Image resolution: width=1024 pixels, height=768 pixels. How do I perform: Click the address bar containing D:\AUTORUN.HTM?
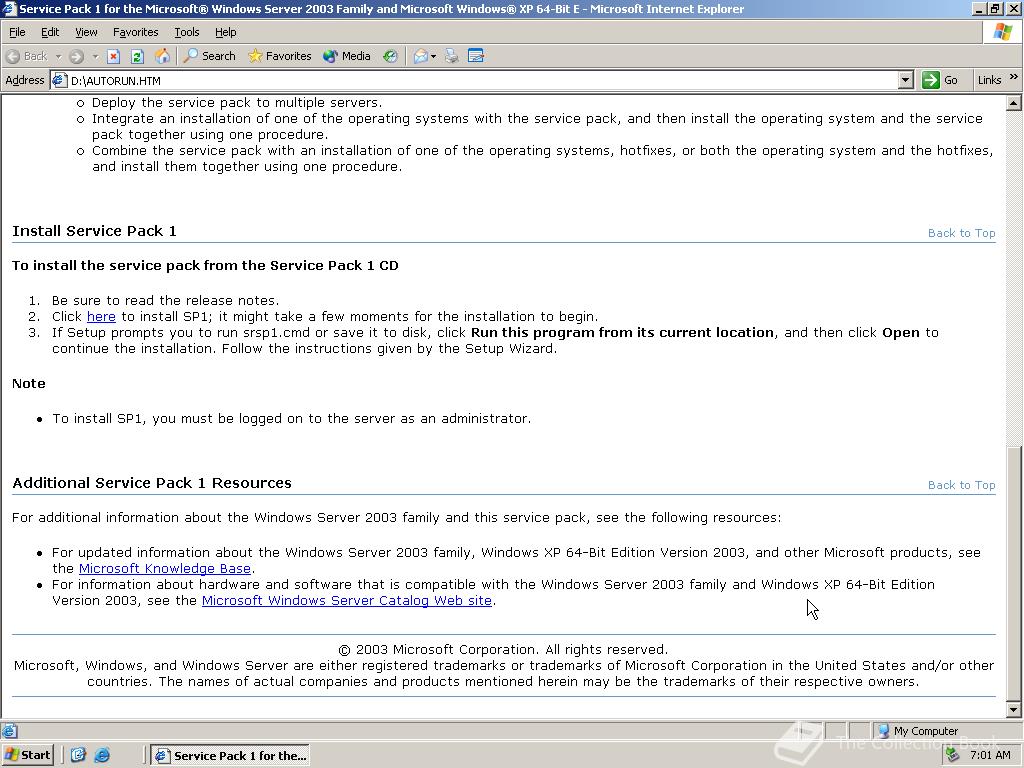tap(483, 80)
